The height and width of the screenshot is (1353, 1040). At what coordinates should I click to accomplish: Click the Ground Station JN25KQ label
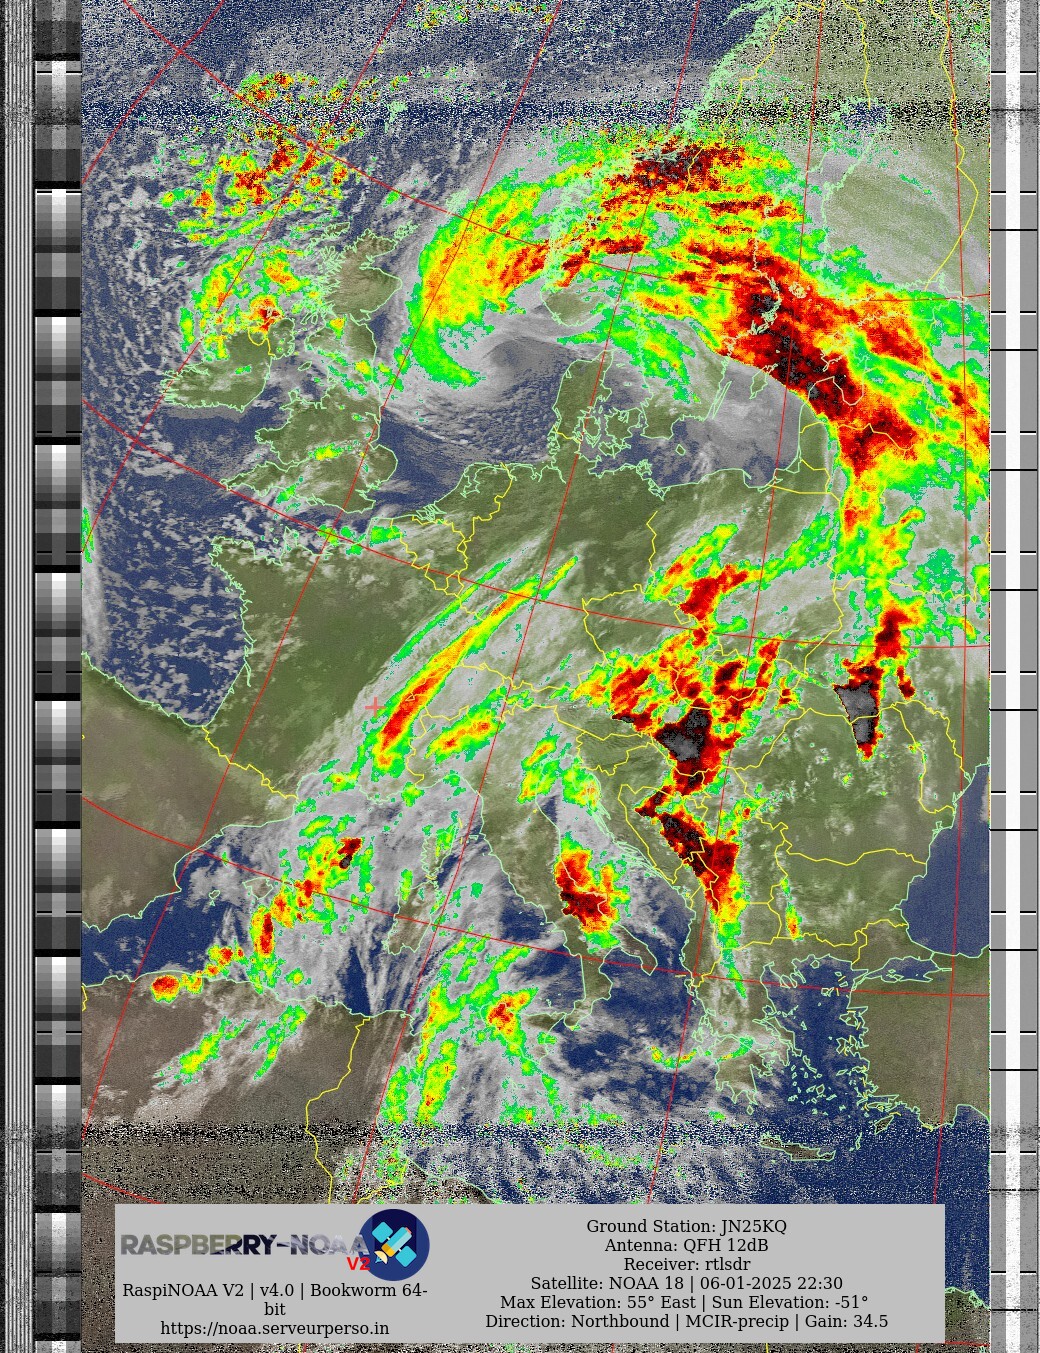click(686, 1226)
